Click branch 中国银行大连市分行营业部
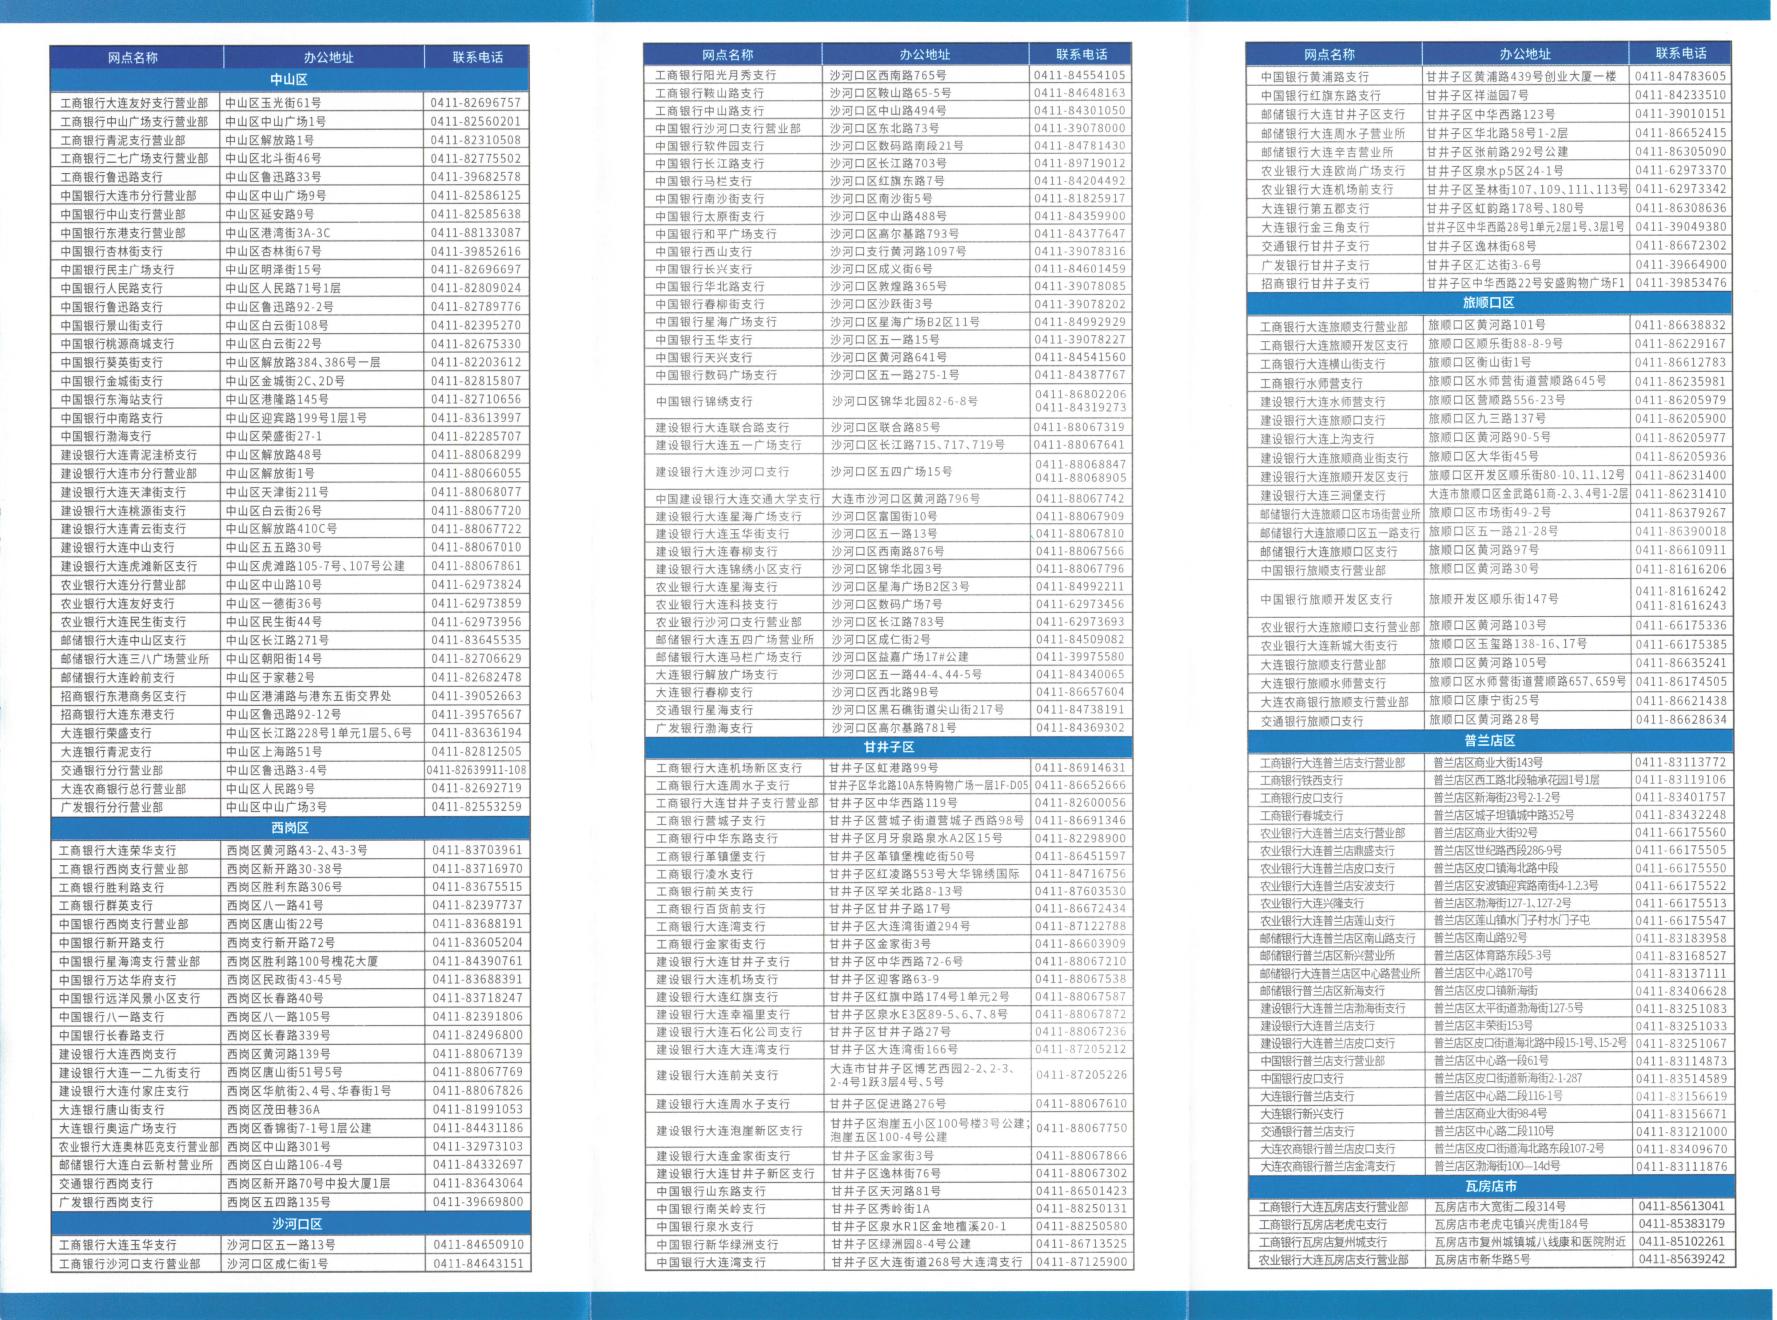The image size is (1777, 1320). coord(128,196)
